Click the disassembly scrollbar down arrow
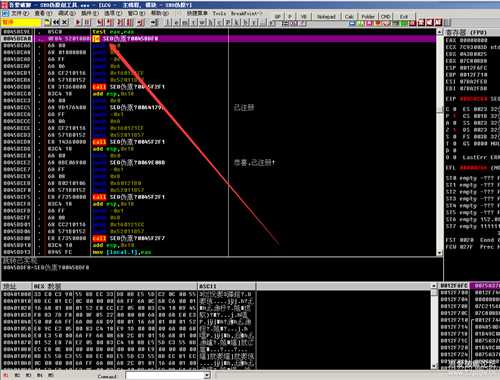Screen dimensions: 500x380 [x=440, y=253]
